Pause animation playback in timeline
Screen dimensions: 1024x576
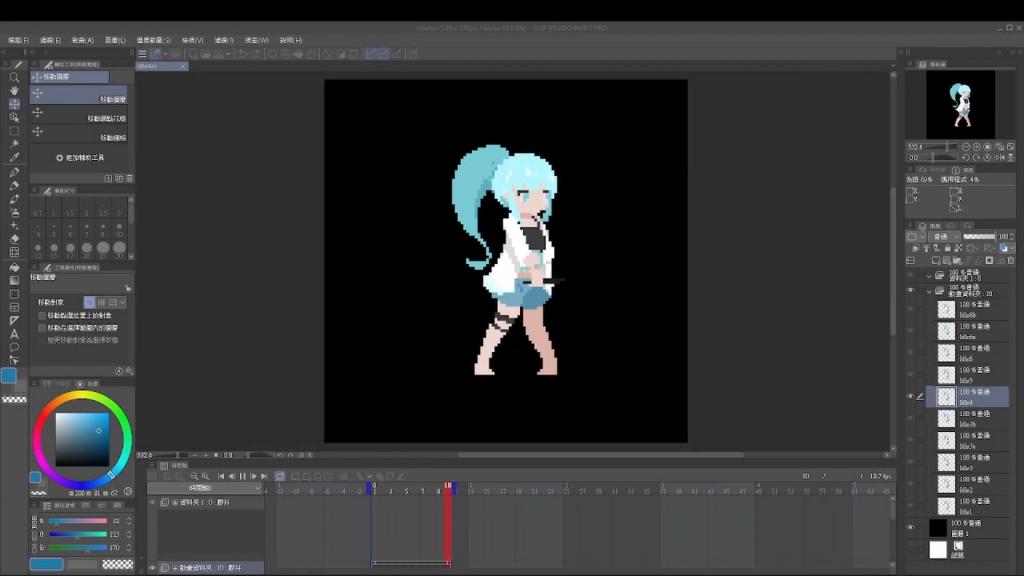click(242, 476)
